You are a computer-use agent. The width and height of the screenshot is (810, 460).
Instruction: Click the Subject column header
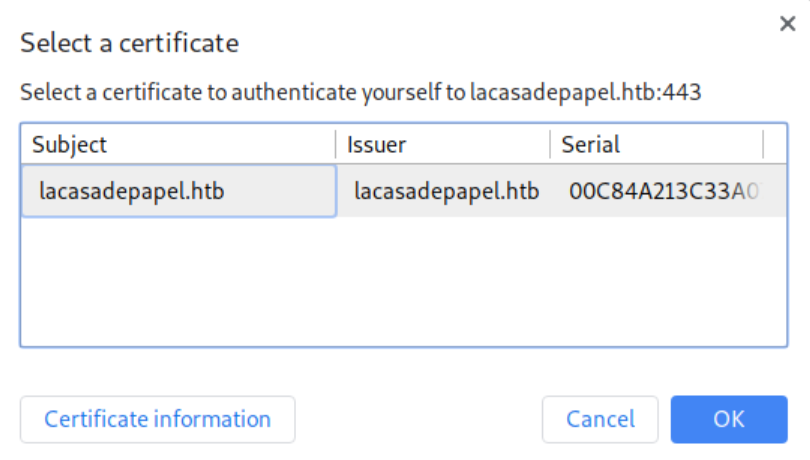point(70,144)
